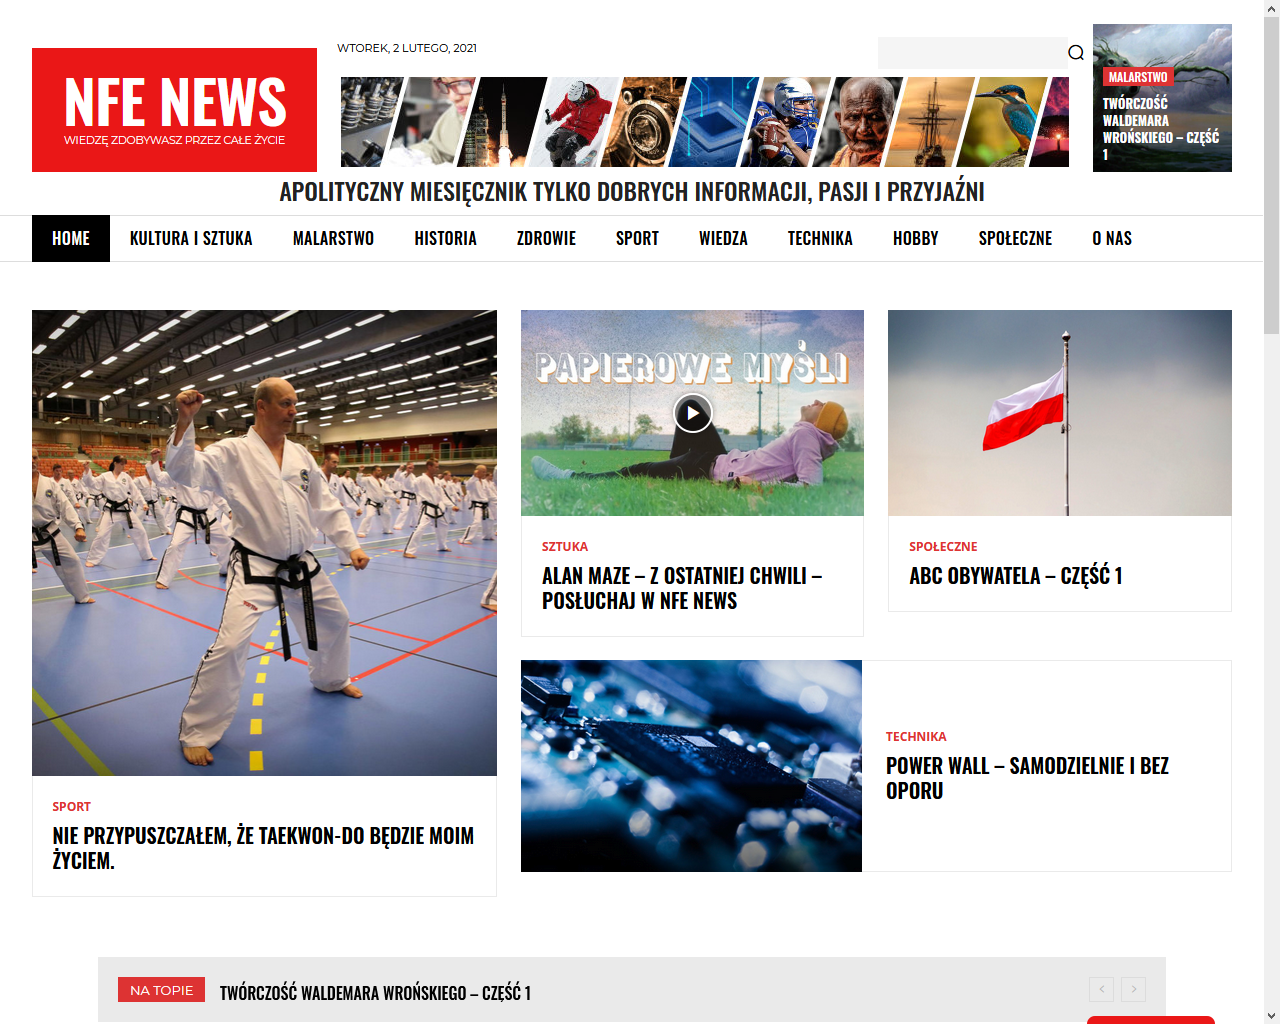Click the search magnifier icon
Image resolution: width=1280 pixels, height=1024 pixels.
[x=1075, y=53]
